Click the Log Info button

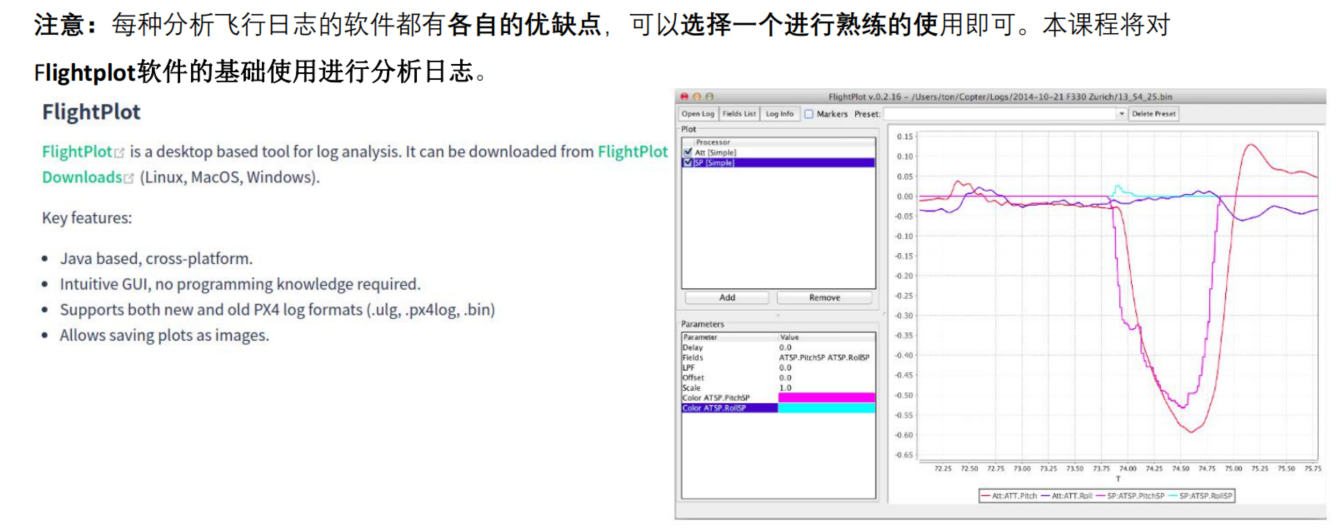(x=780, y=114)
